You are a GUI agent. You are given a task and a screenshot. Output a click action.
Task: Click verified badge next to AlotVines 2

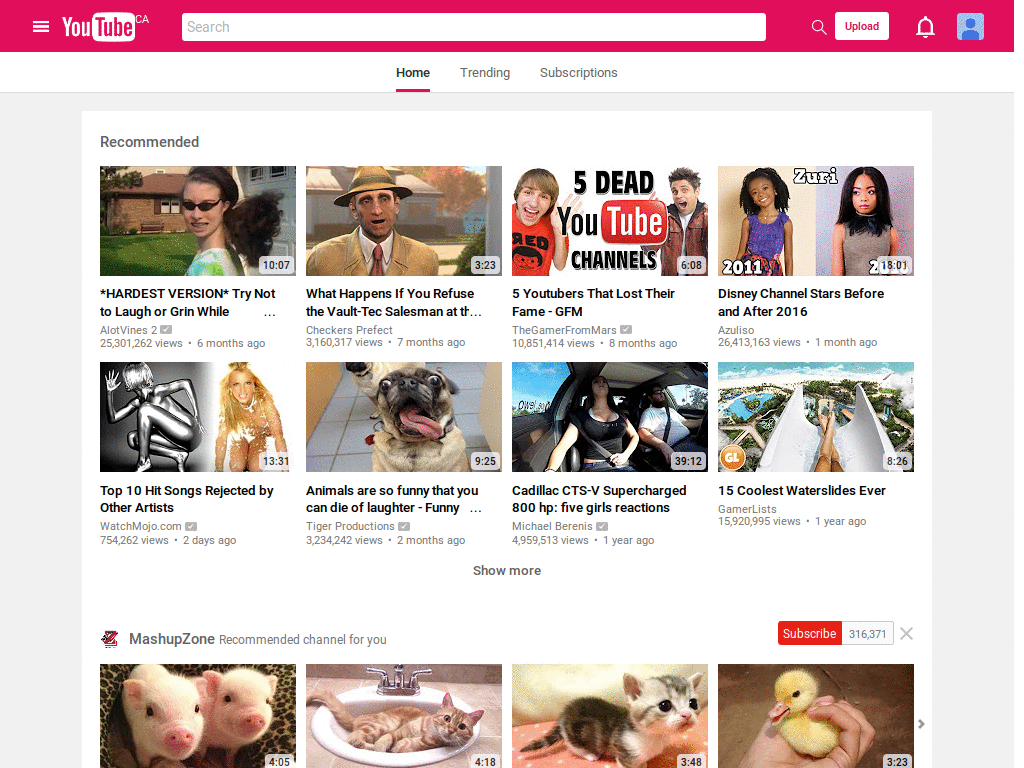tap(167, 330)
